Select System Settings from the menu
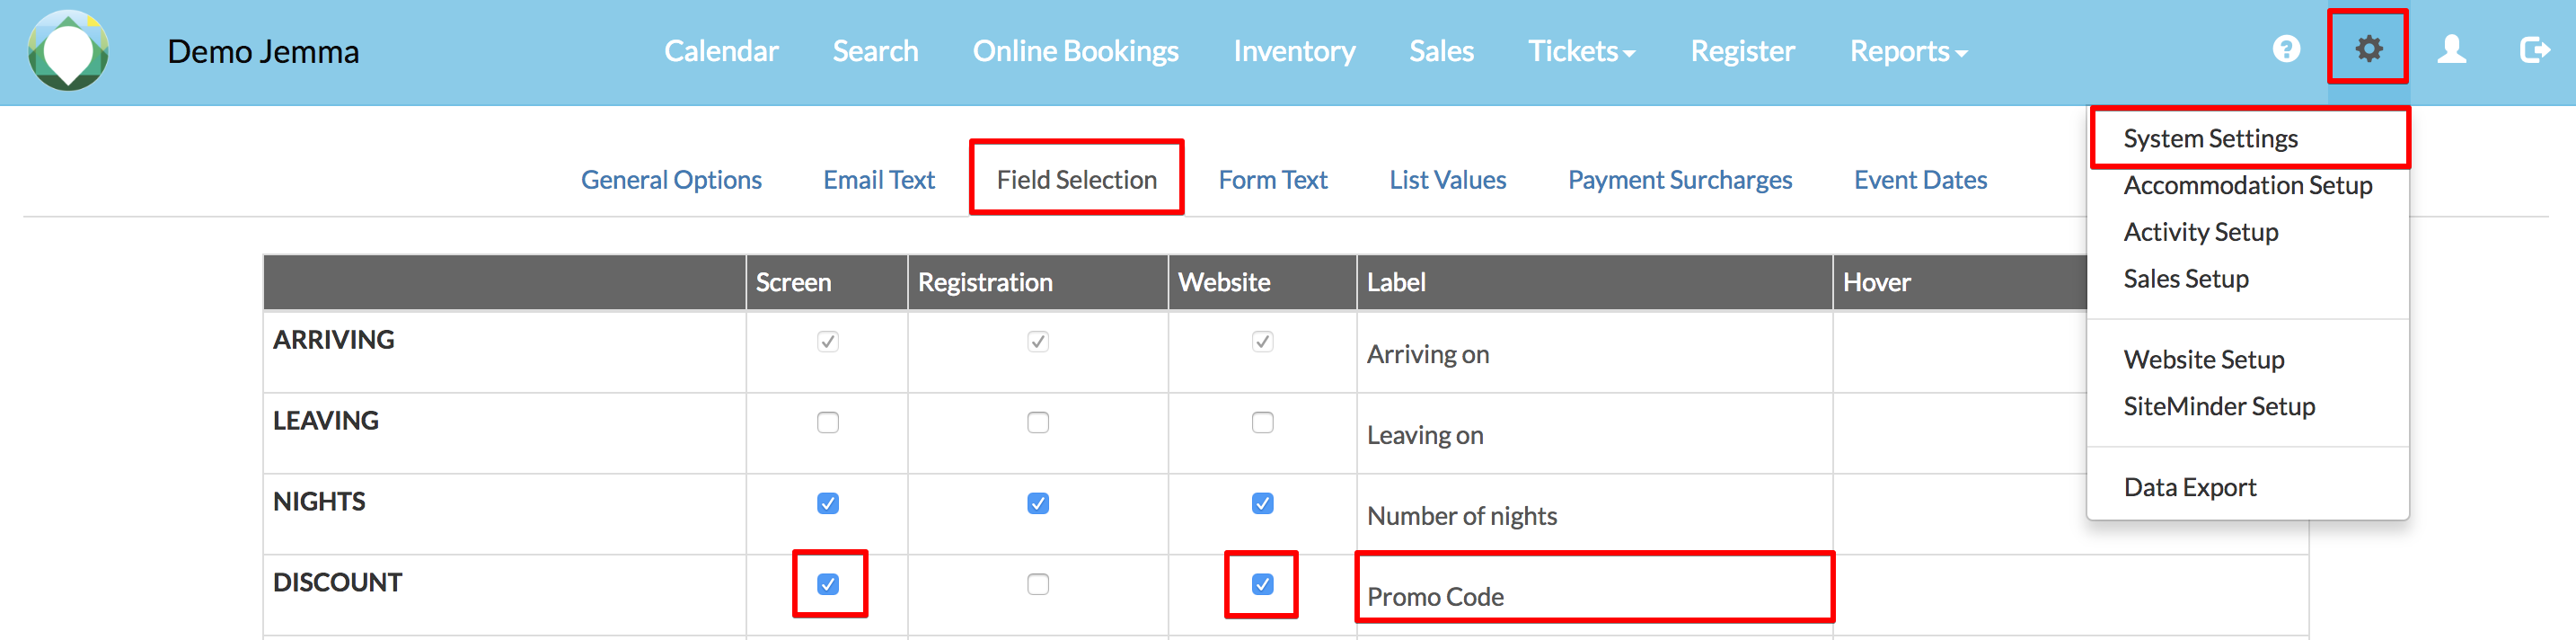This screenshot has width=2576, height=640. (x=2210, y=139)
